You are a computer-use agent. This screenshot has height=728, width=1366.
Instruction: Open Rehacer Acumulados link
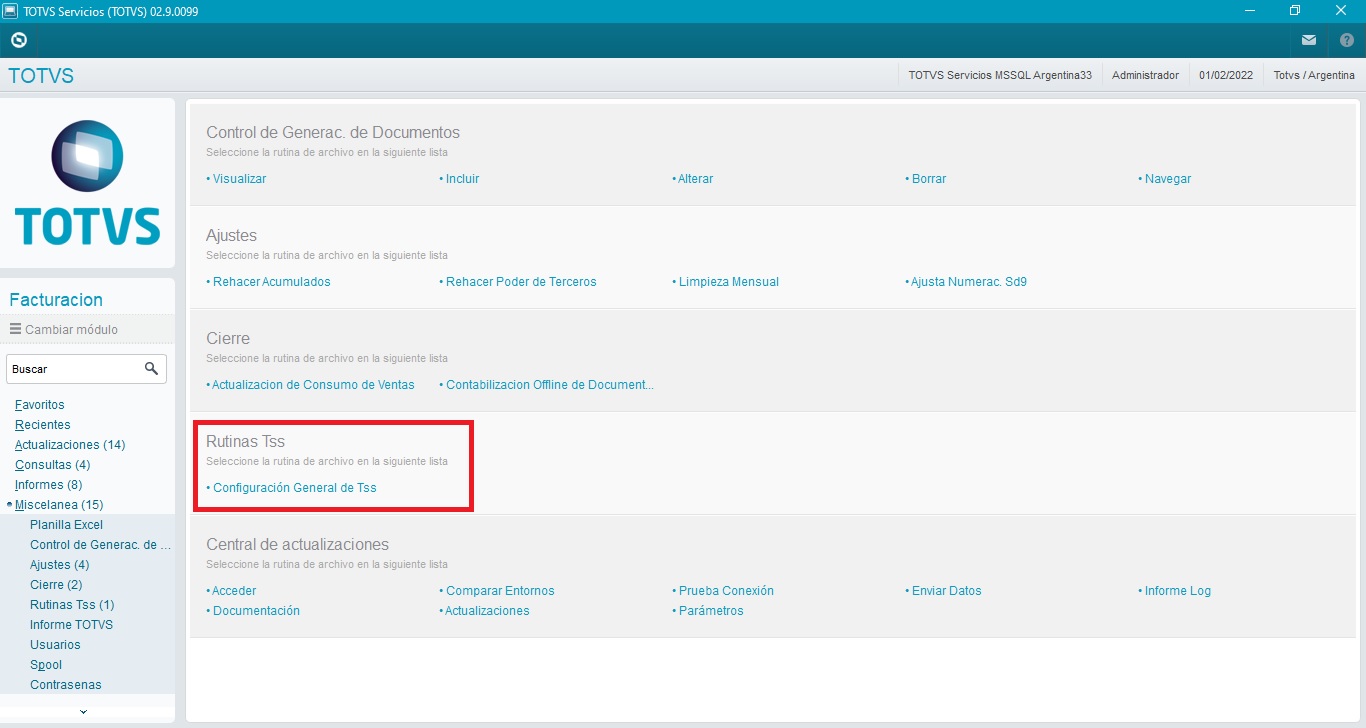point(271,282)
